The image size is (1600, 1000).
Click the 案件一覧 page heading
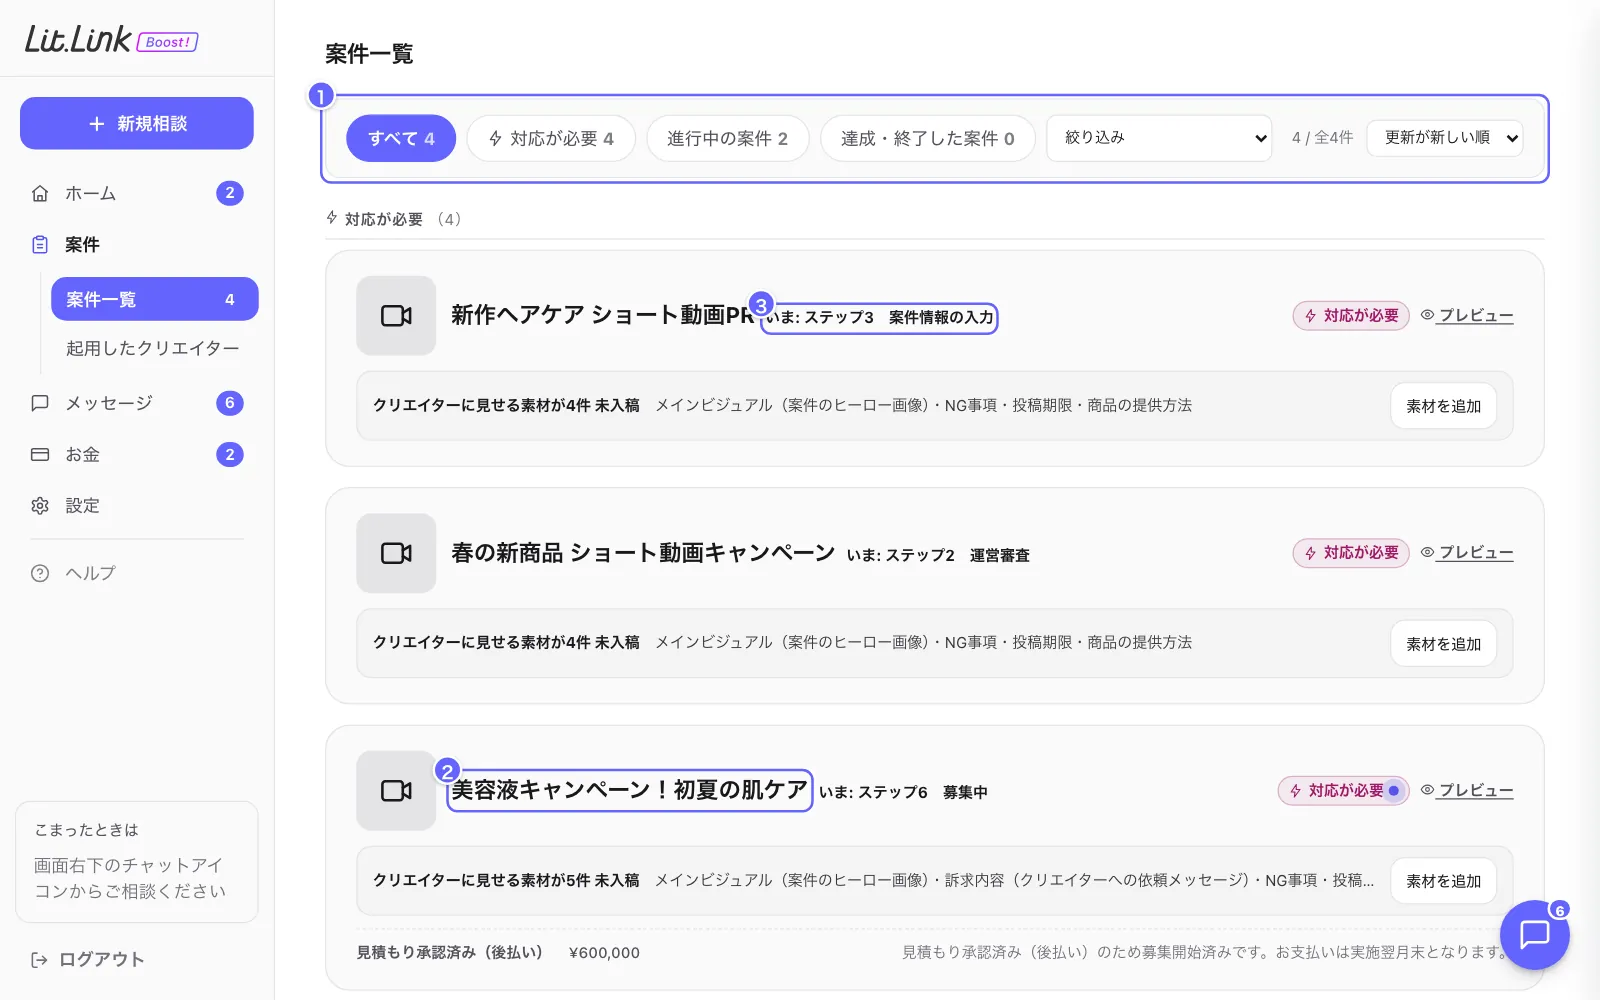(x=369, y=54)
